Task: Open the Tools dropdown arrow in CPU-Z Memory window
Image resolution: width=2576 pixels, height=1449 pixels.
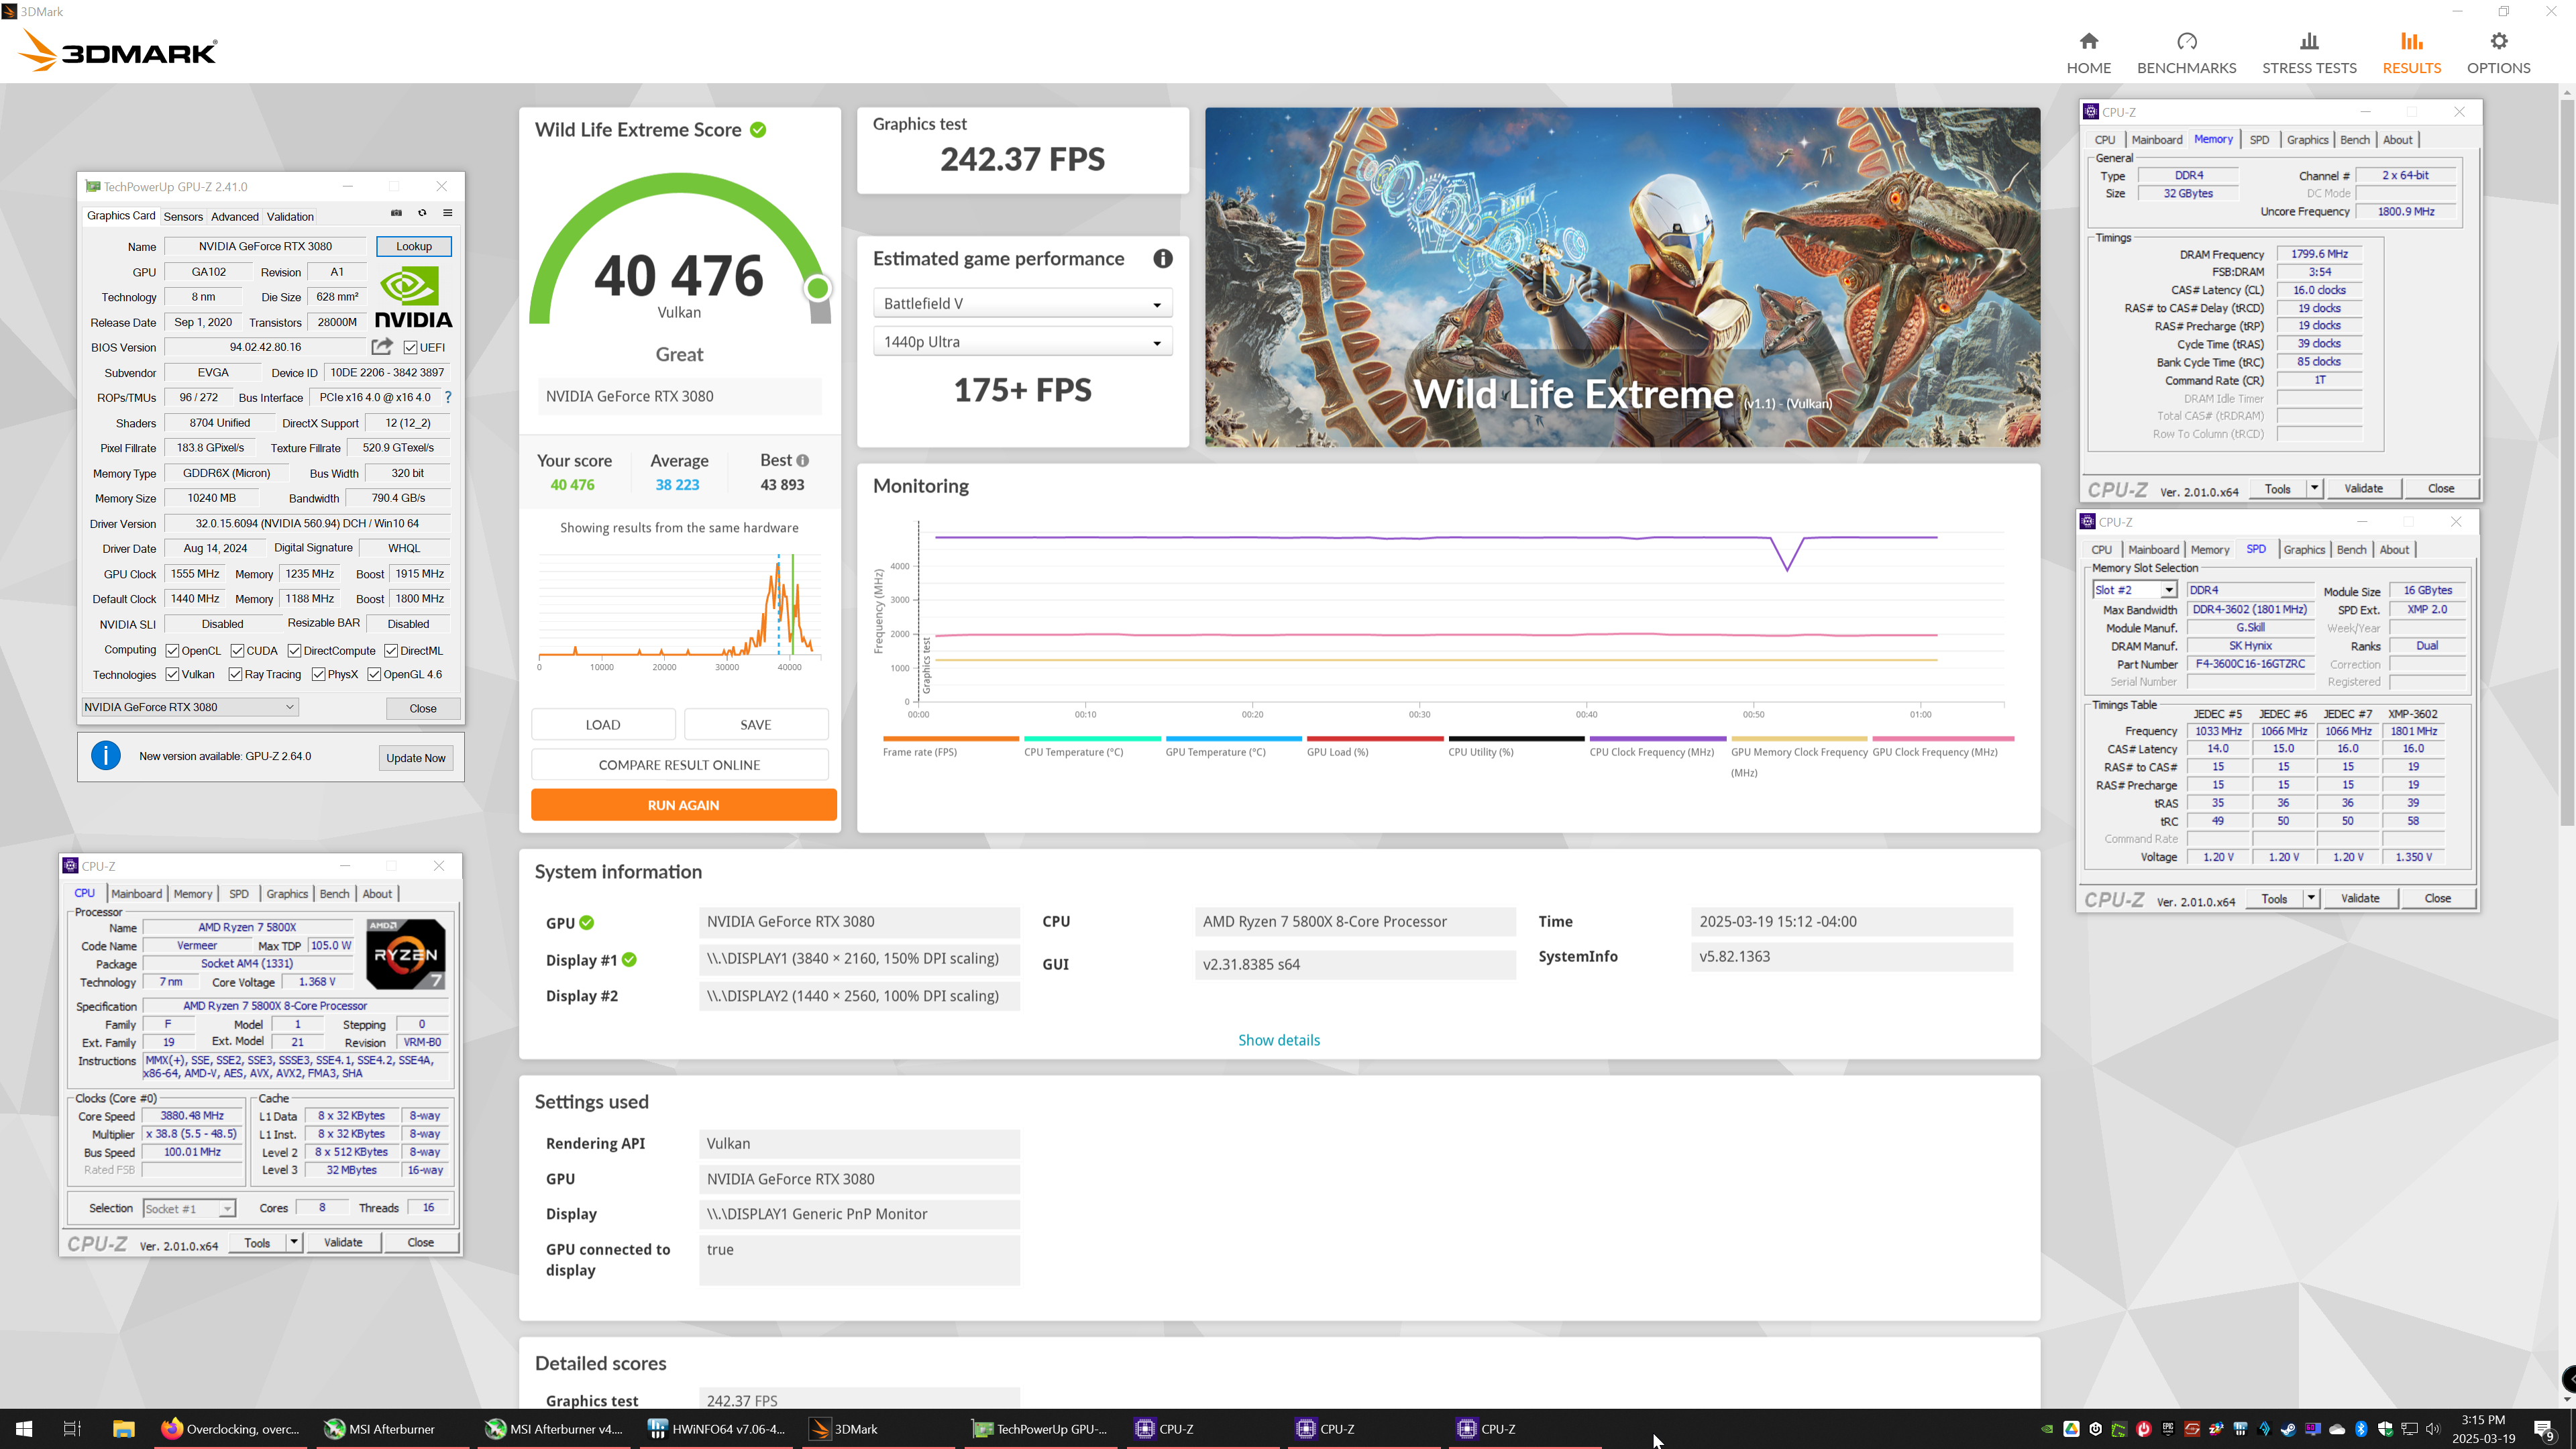Action: coord(2314,488)
